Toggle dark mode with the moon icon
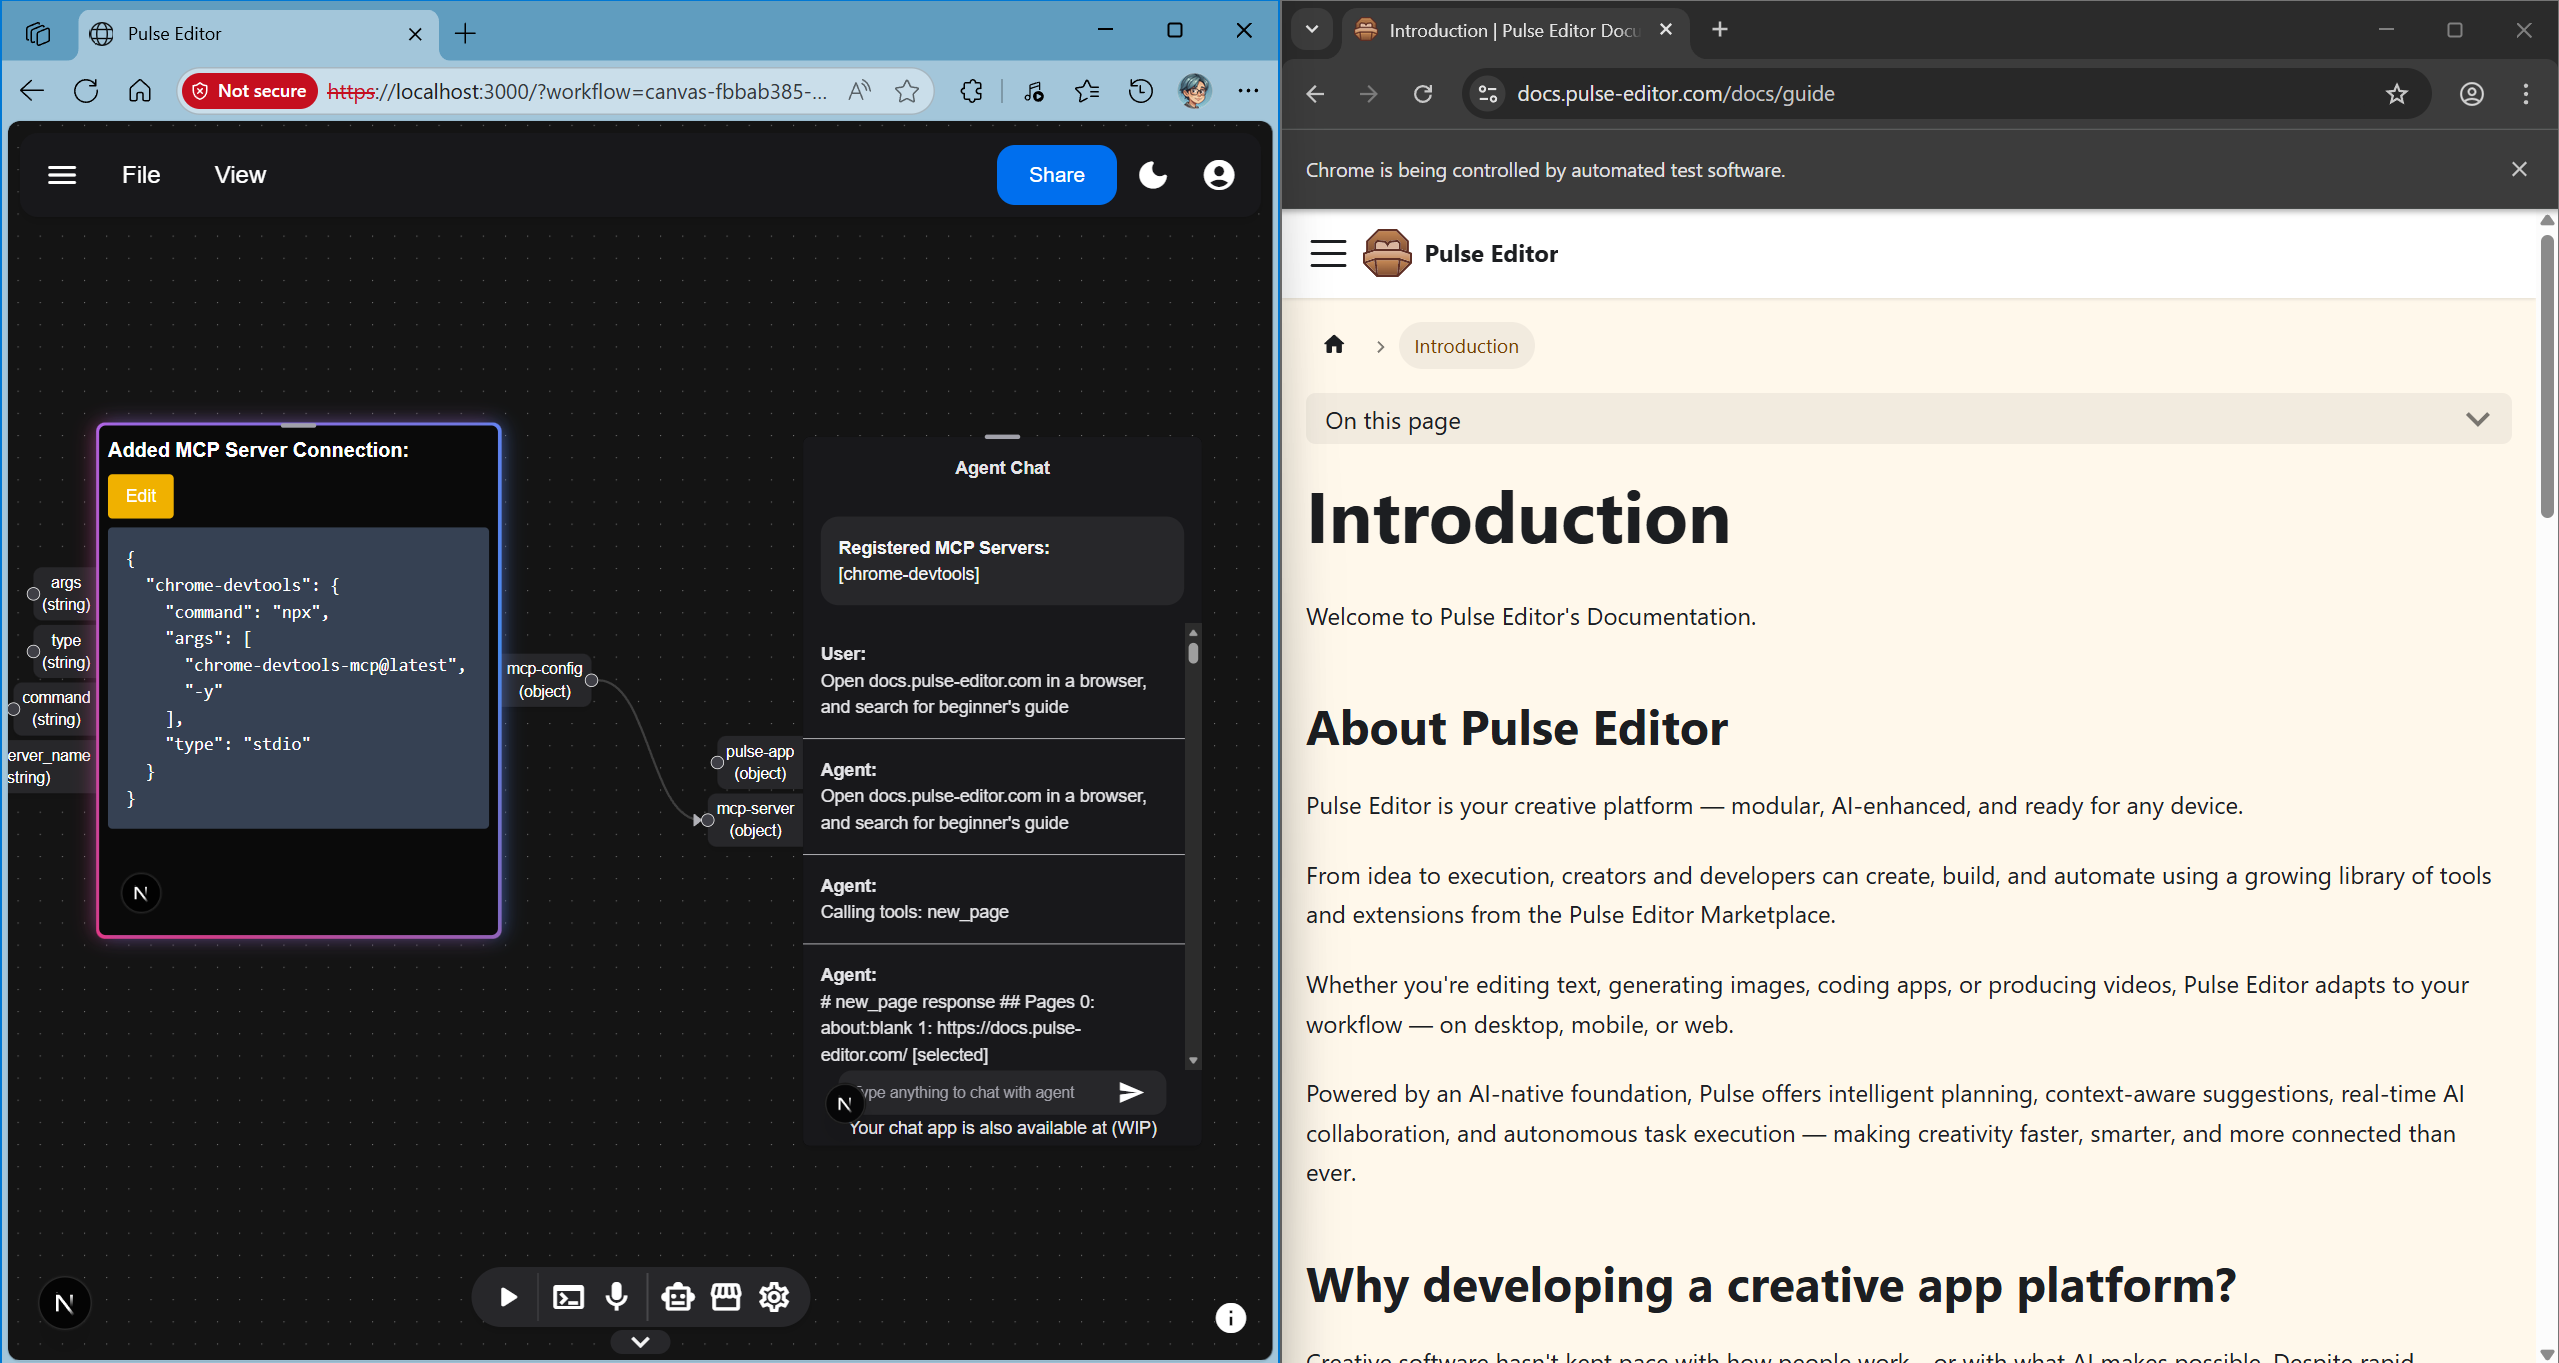The width and height of the screenshot is (2559, 1363). pos(1151,174)
